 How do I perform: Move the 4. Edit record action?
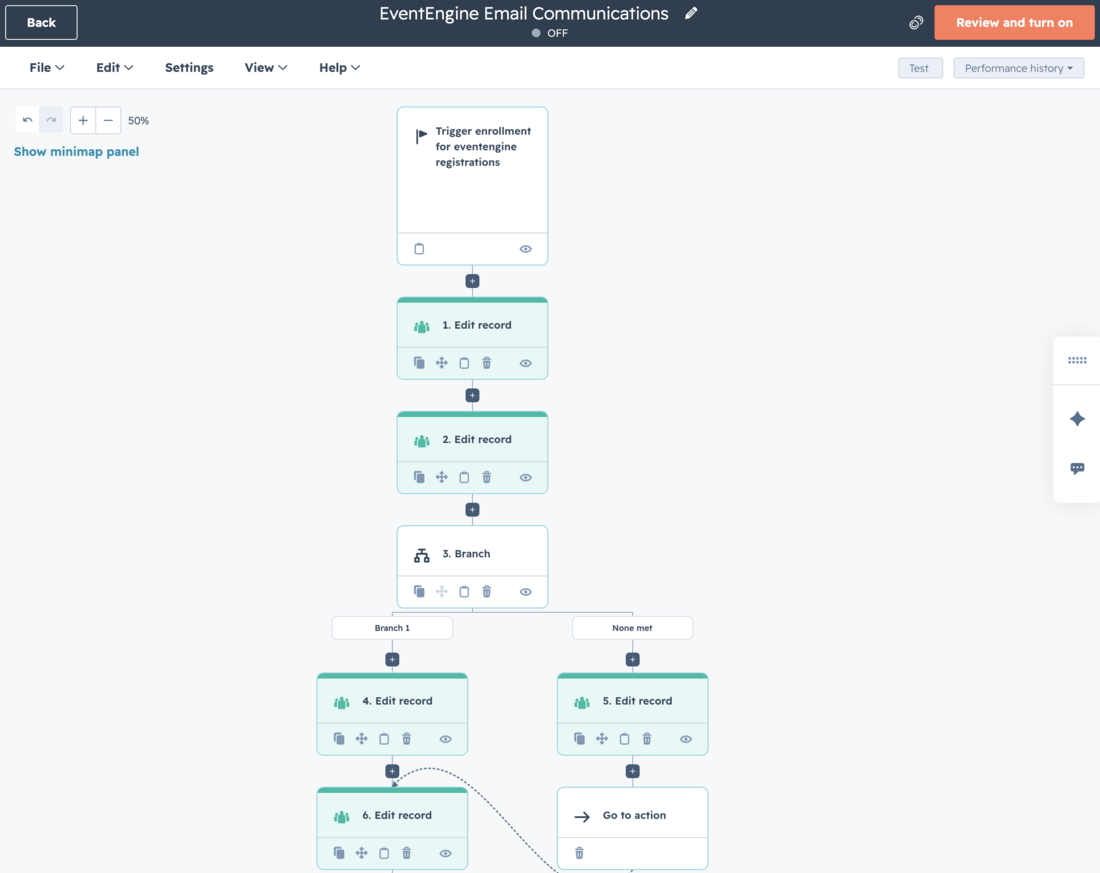click(x=361, y=738)
